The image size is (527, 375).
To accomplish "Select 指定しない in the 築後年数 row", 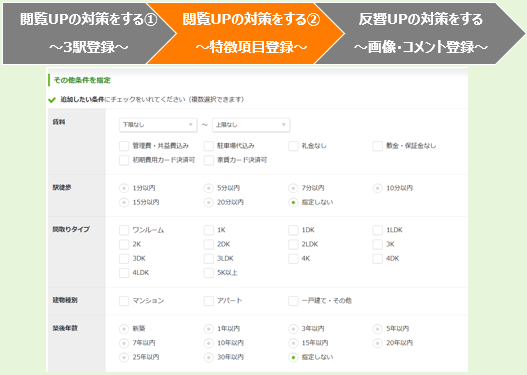I will click(x=293, y=357).
